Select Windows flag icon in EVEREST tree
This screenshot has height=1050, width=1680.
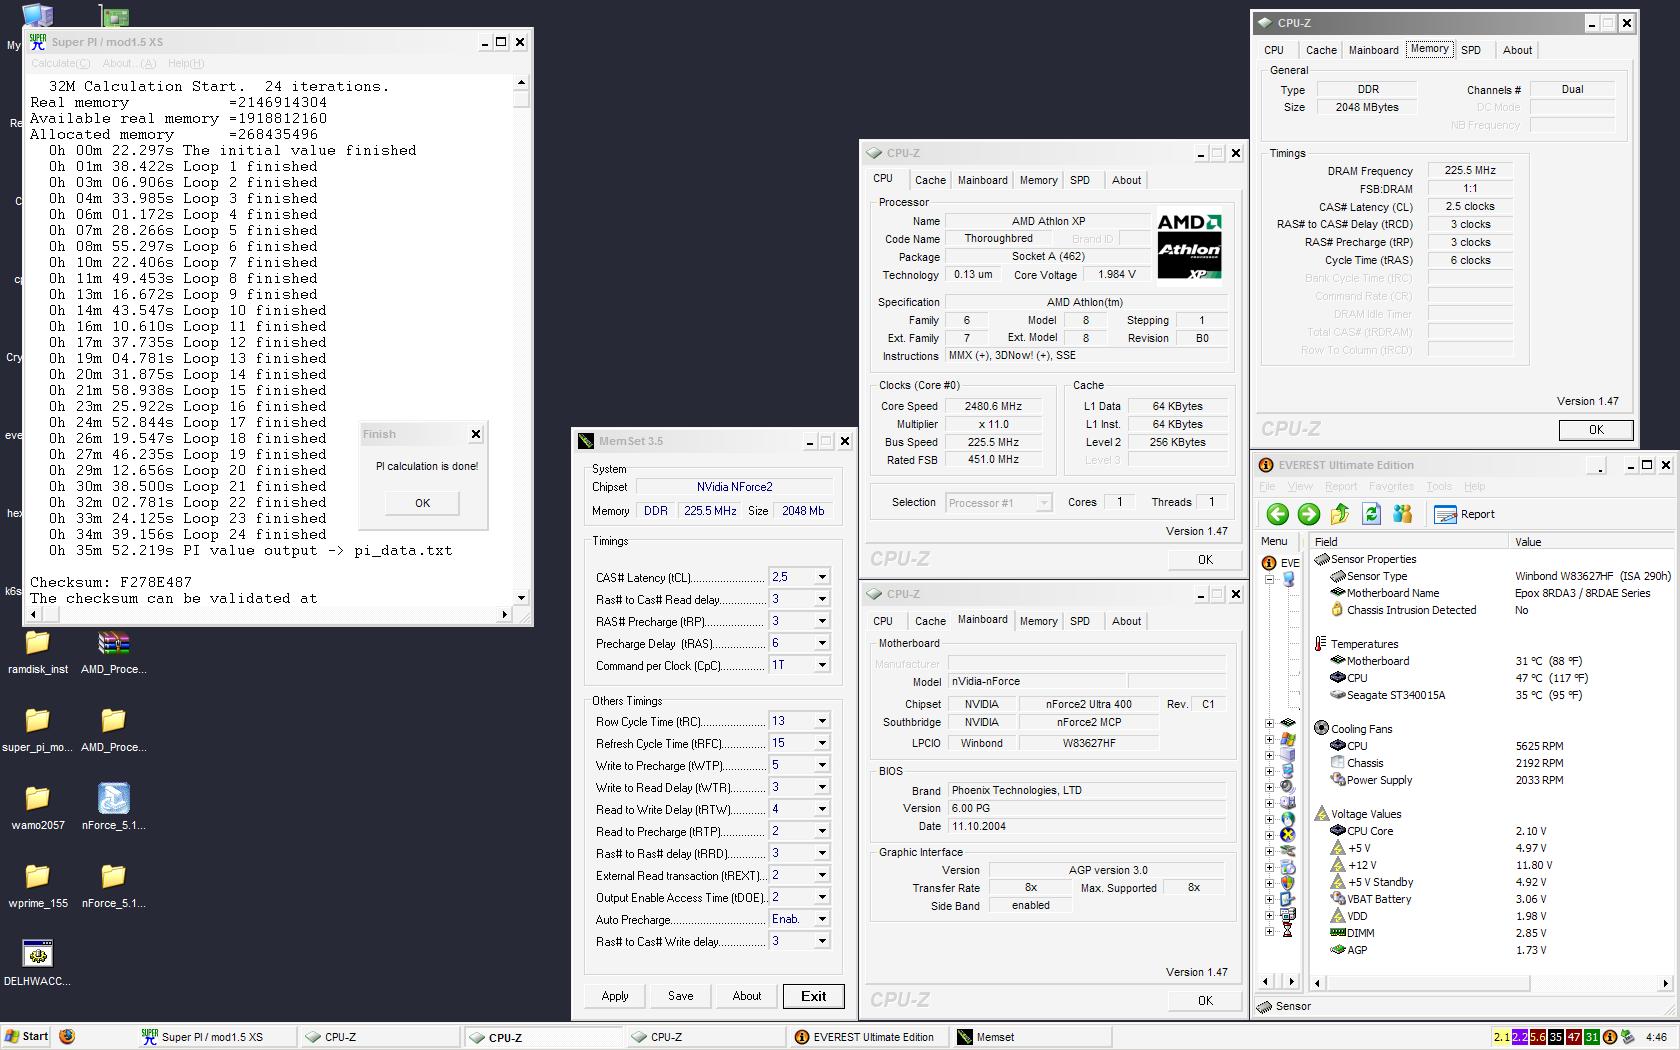[x=1288, y=739]
